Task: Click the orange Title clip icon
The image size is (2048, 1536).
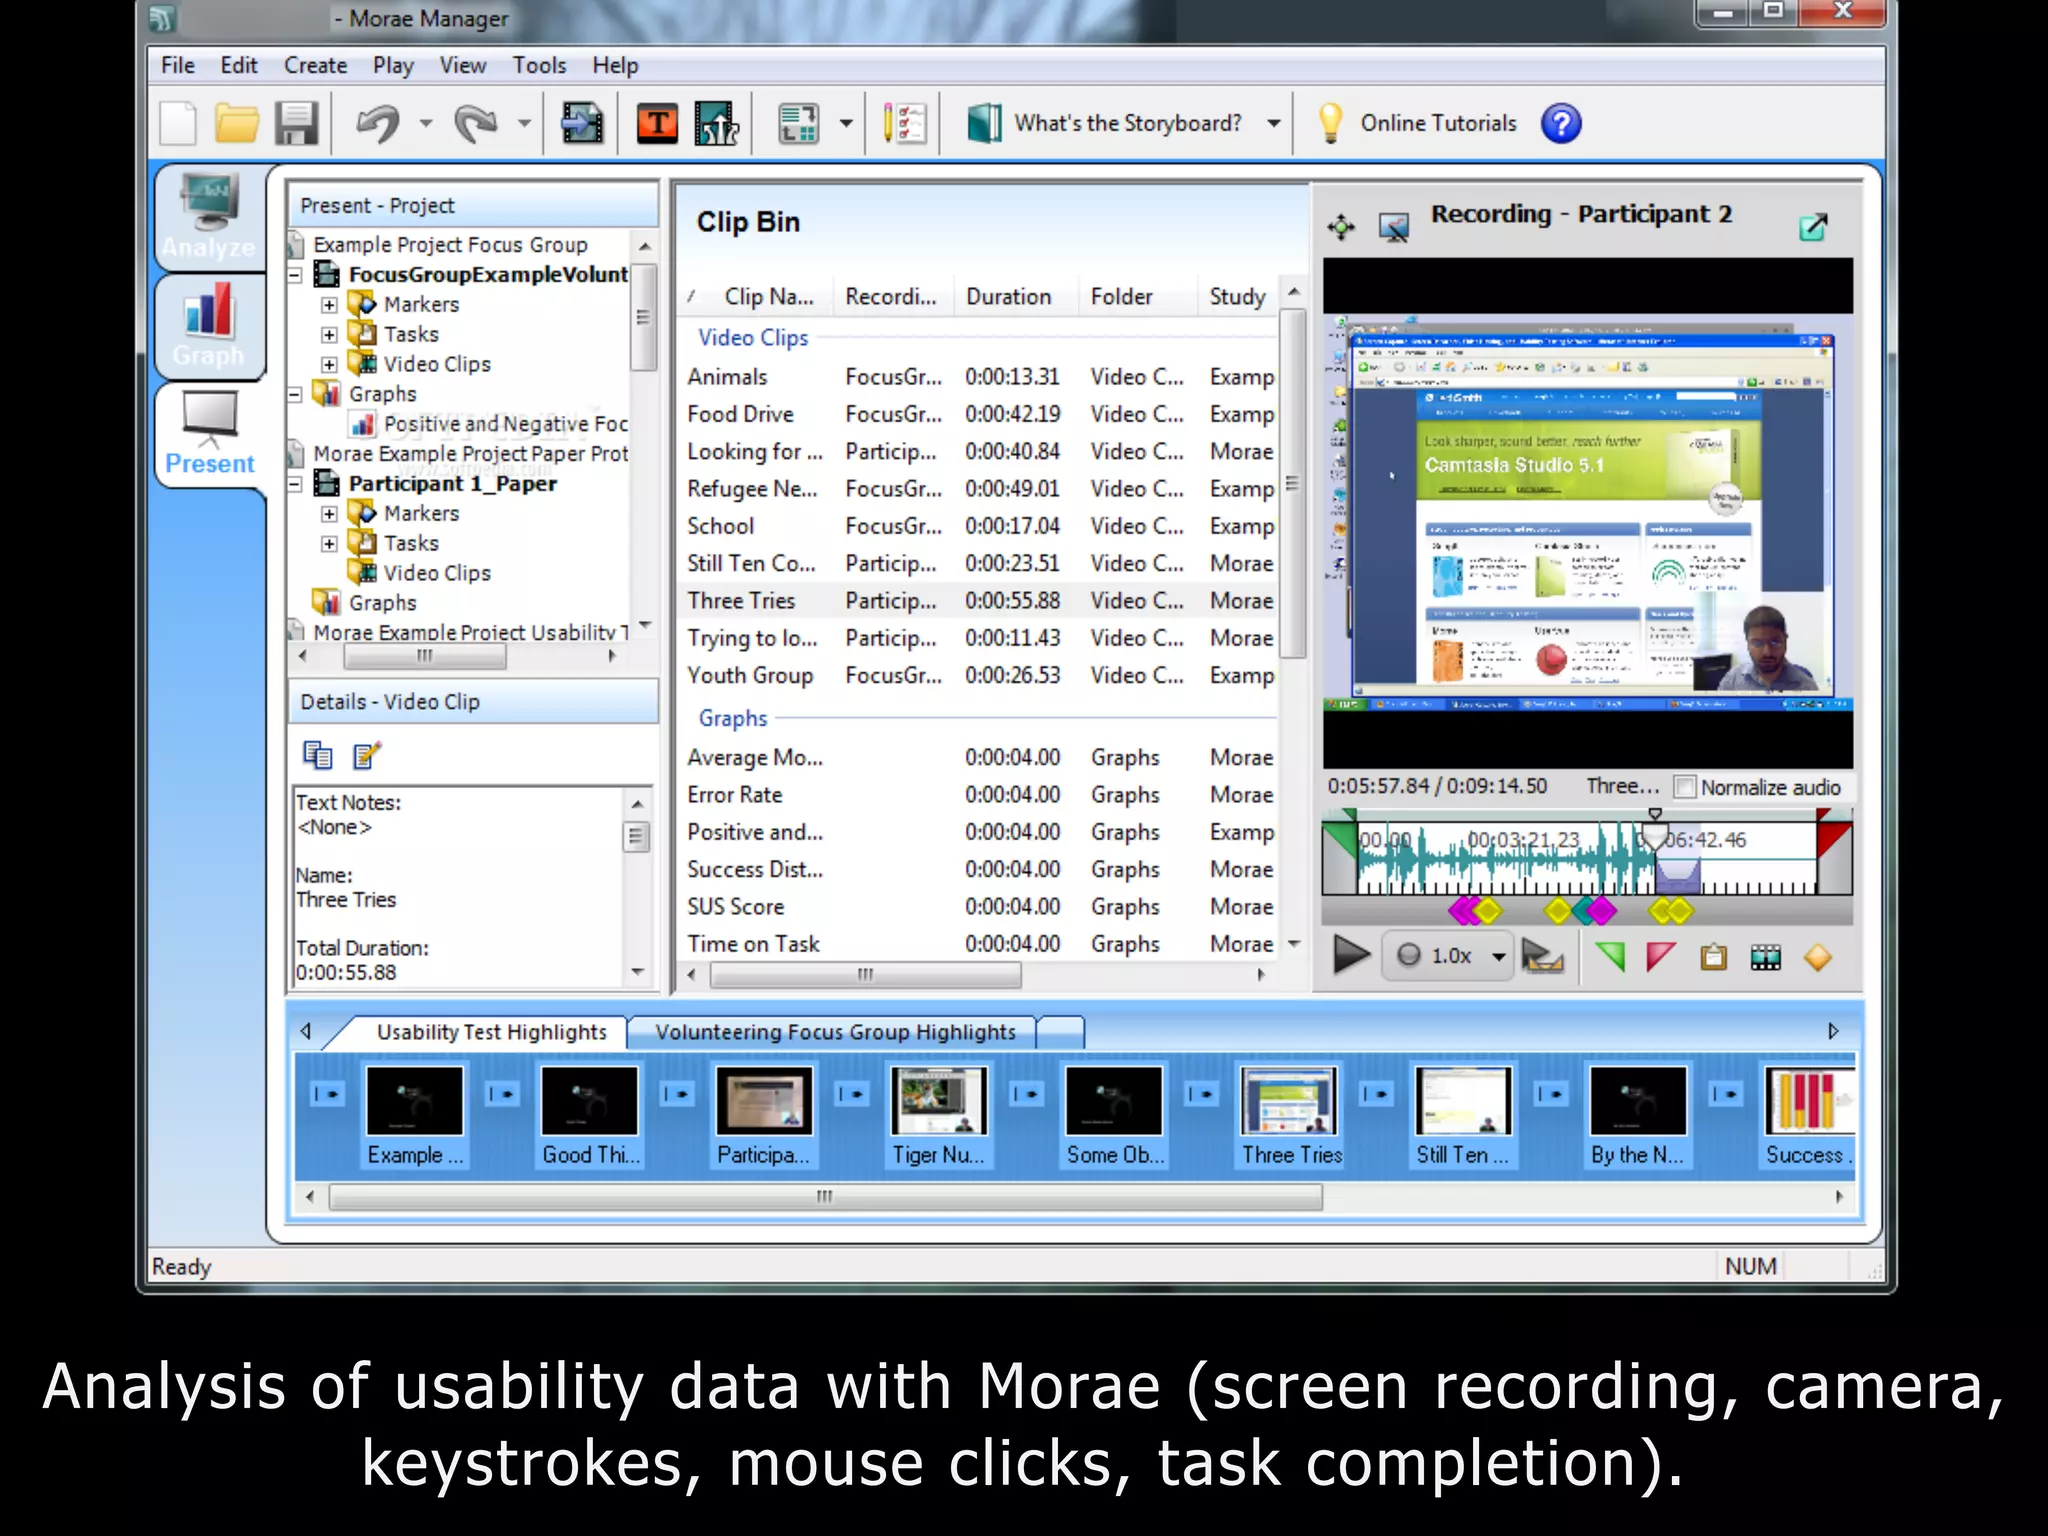Action: [x=657, y=124]
